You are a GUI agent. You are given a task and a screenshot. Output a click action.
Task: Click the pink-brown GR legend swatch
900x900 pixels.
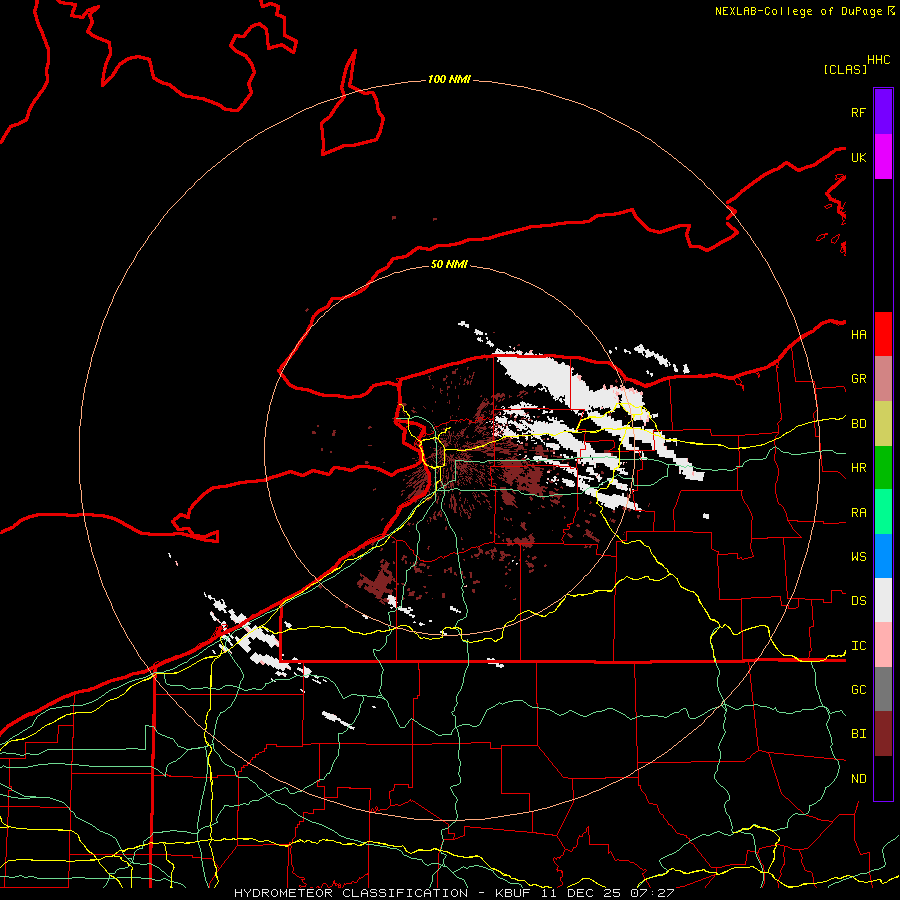(883, 379)
